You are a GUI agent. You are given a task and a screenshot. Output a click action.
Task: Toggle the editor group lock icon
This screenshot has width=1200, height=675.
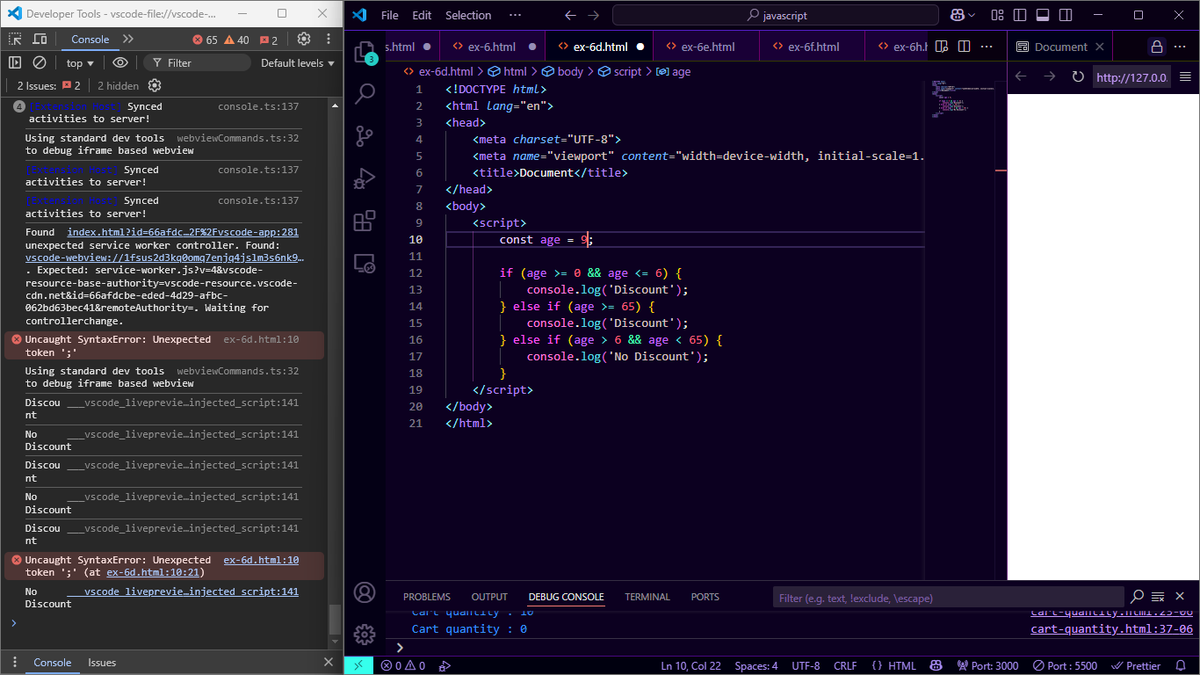pyautogui.click(x=1157, y=47)
